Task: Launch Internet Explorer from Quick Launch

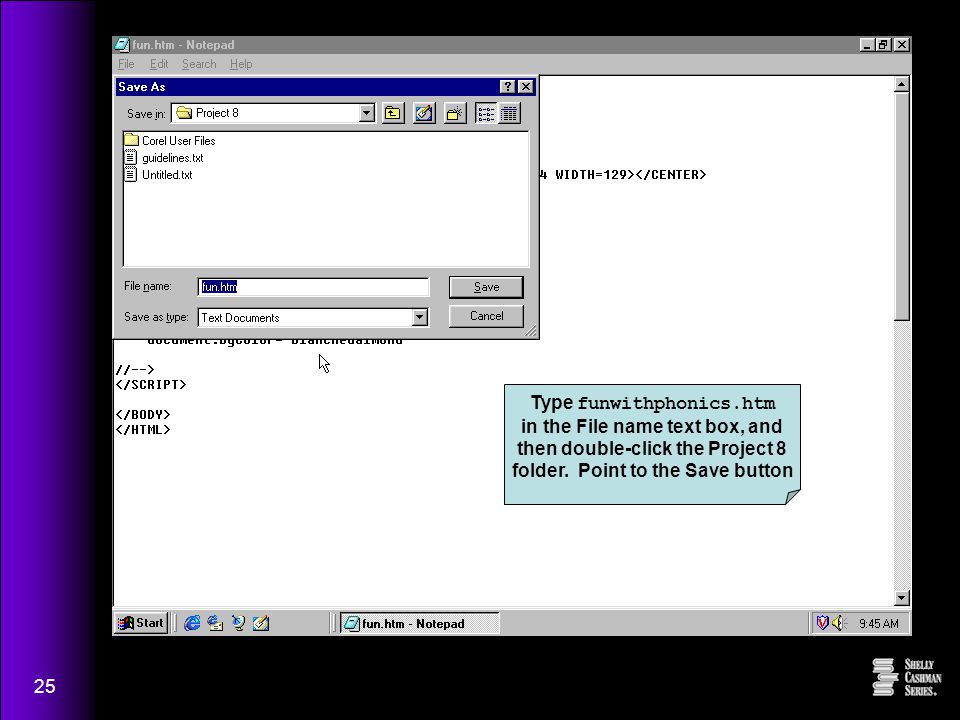Action: point(192,623)
